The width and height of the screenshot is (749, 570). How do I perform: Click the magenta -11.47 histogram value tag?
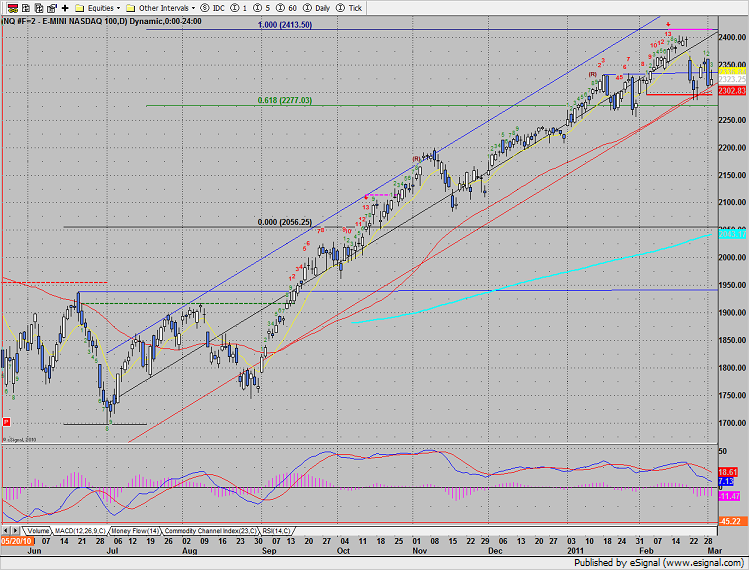[729, 497]
